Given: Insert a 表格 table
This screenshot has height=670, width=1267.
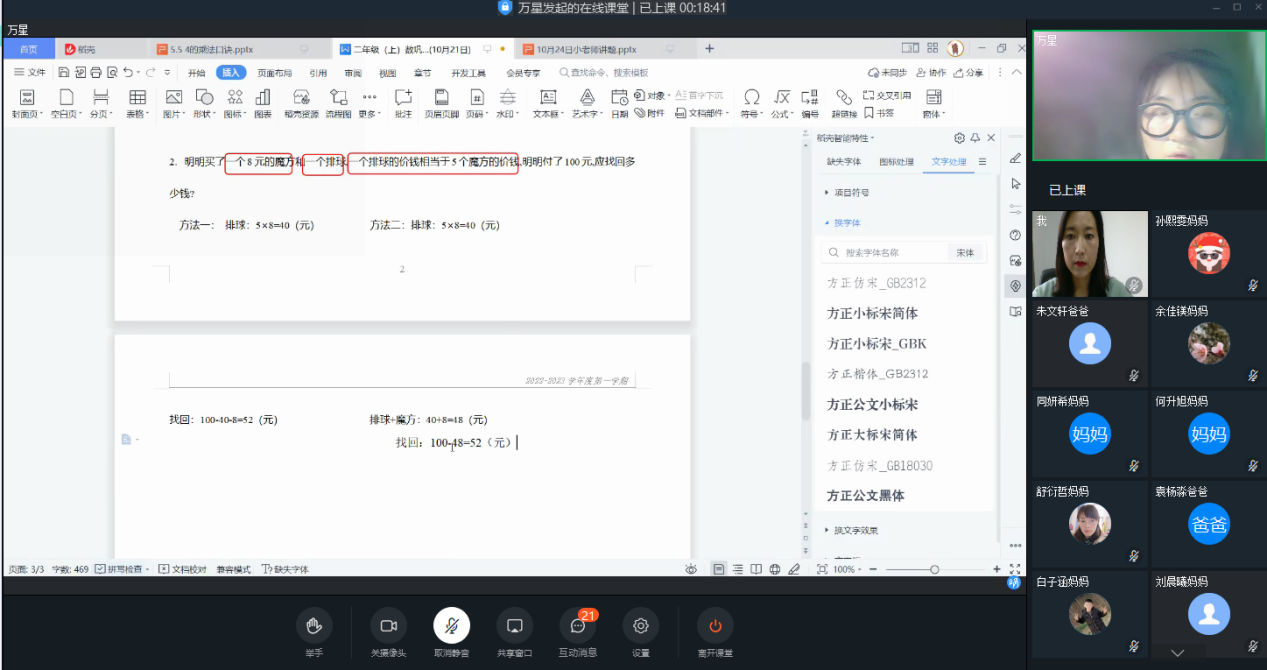Looking at the screenshot, I should (137, 103).
